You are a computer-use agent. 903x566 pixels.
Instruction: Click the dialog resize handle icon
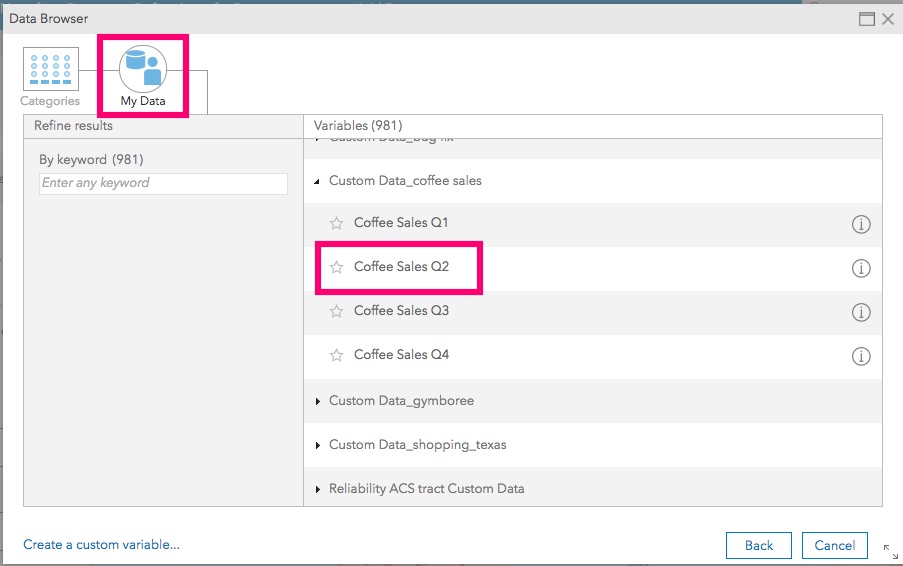pos(890,550)
